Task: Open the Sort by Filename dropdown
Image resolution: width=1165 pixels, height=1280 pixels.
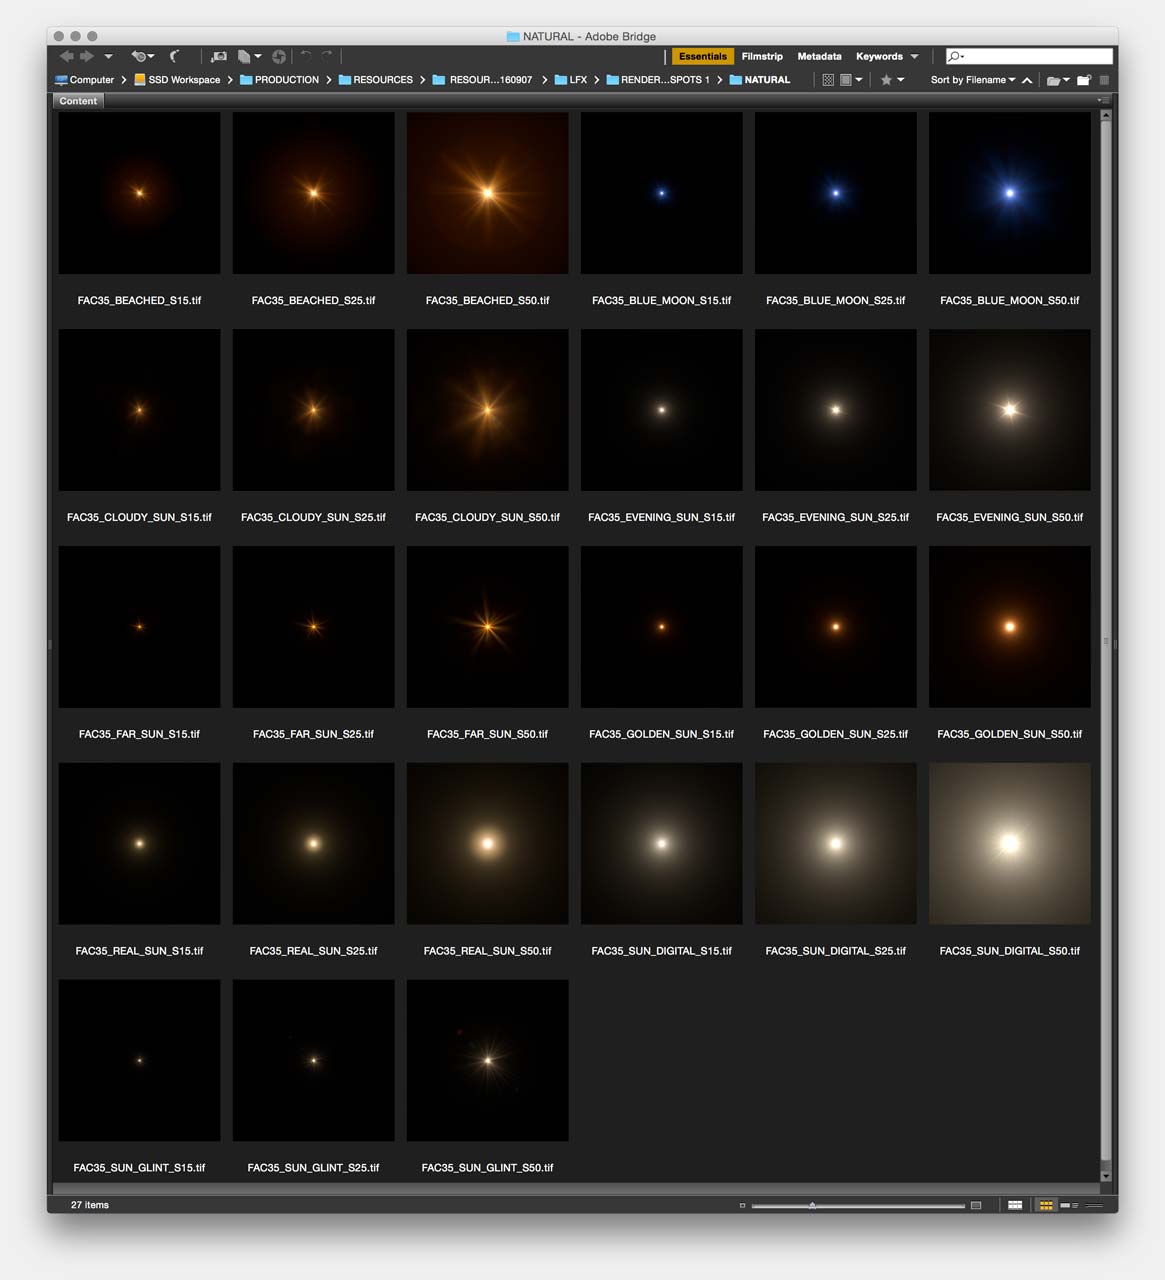Action: pyautogui.click(x=972, y=80)
